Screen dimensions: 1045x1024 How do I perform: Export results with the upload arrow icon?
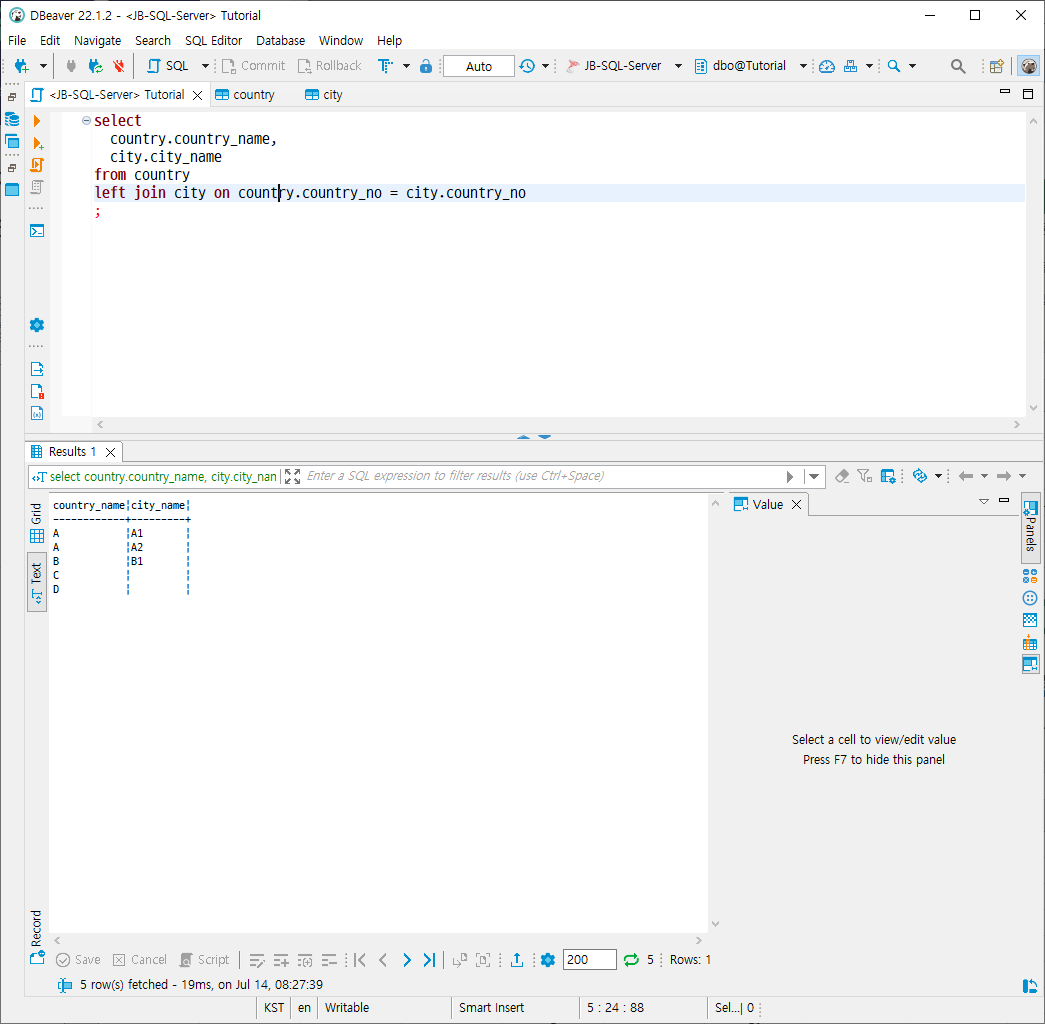pyautogui.click(x=517, y=960)
